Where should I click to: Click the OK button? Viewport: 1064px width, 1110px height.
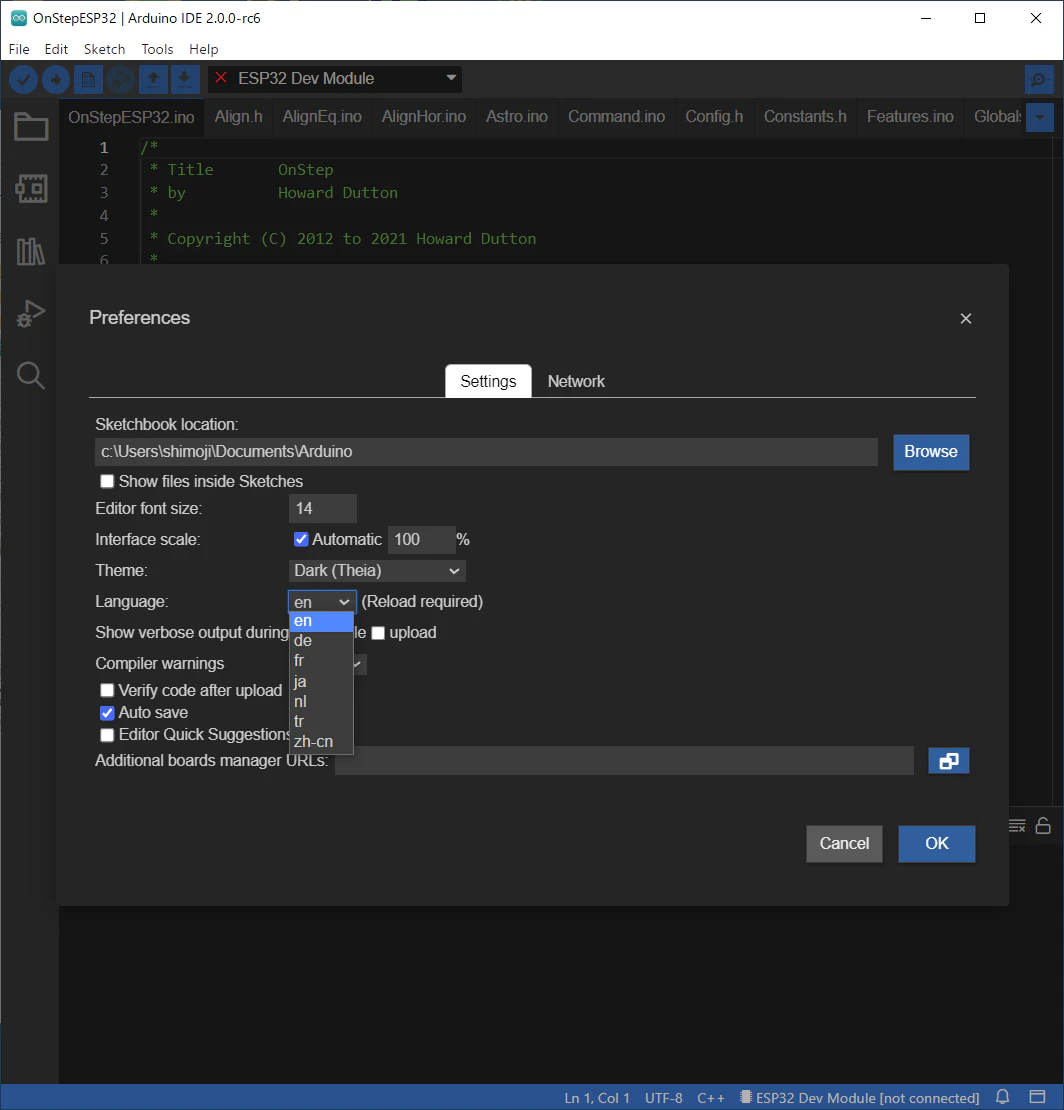click(937, 843)
